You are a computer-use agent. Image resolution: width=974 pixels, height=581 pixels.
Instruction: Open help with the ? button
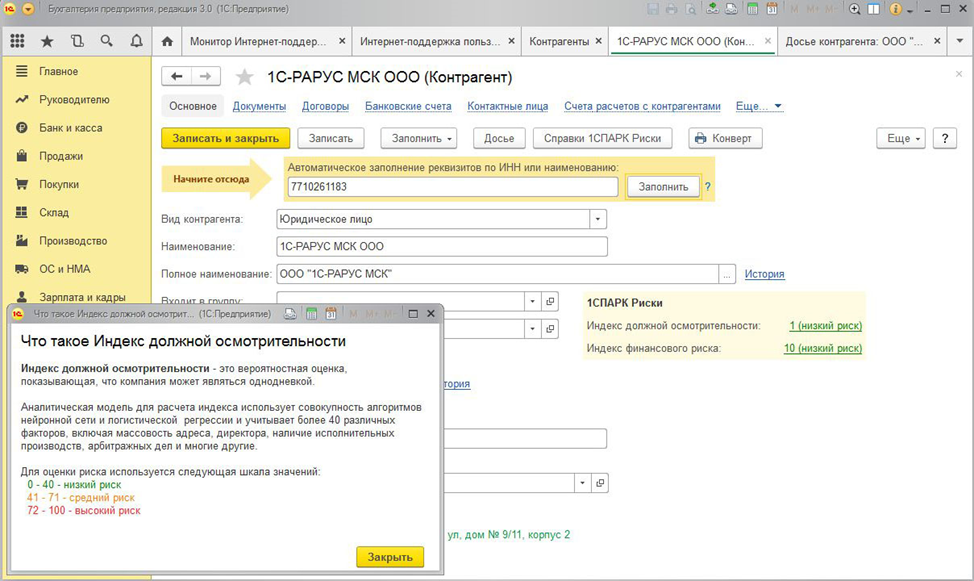(x=945, y=139)
